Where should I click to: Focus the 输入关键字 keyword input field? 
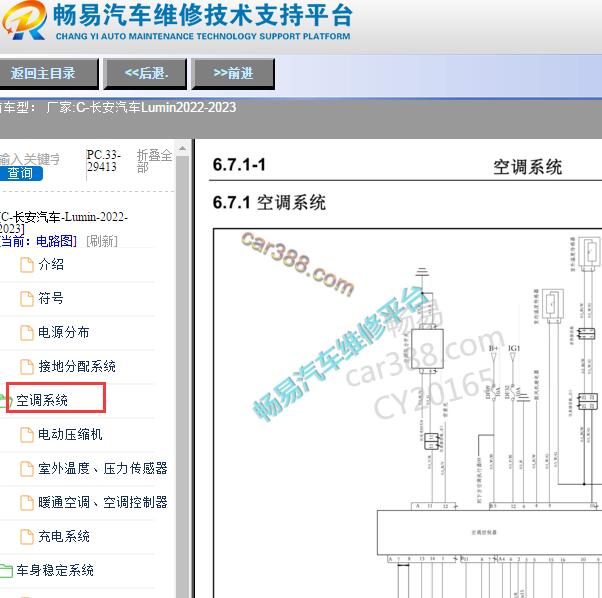coord(30,159)
